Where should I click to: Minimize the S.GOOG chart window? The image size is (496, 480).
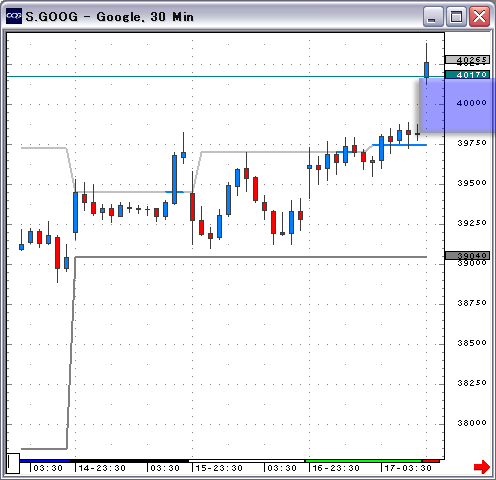coord(433,16)
